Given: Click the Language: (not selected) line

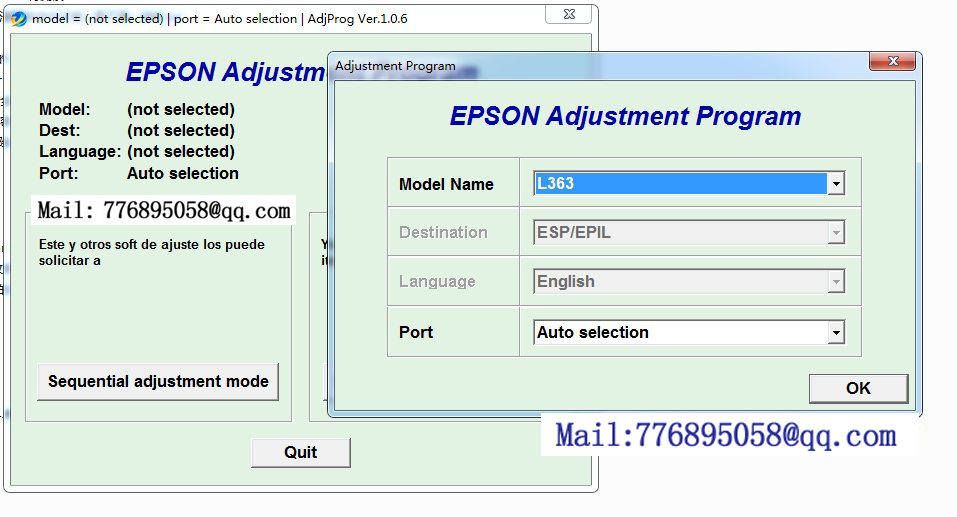Looking at the screenshot, I should (x=137, y=151).
